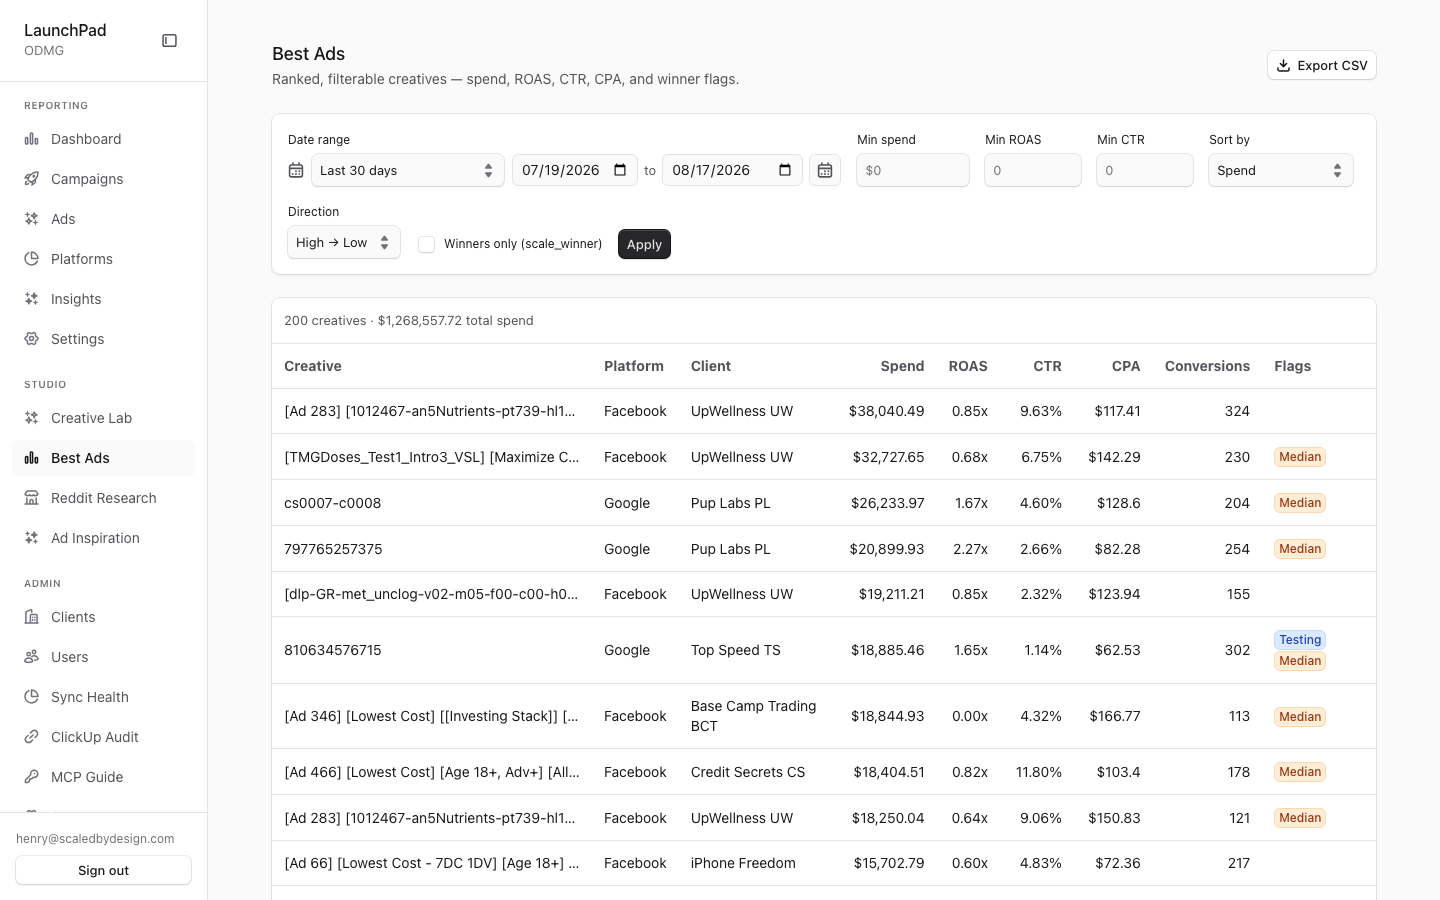This screenshot has width=1440, height=900.
Task: Collapse the sidebar panel icon
Action: click(x=170, y=41)
